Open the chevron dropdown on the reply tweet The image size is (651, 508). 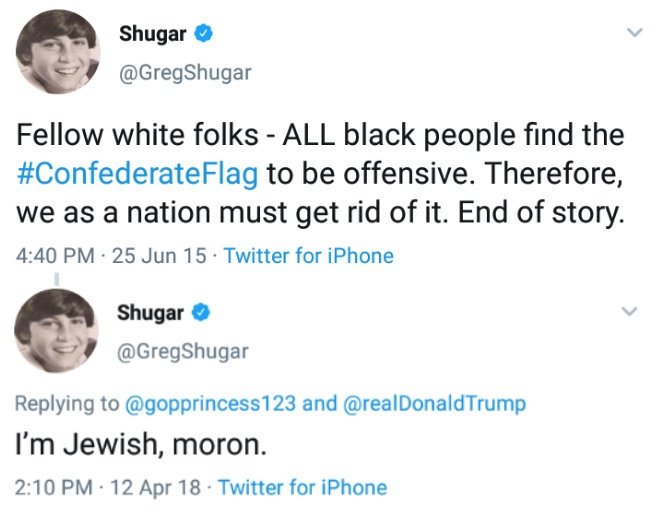631,312
